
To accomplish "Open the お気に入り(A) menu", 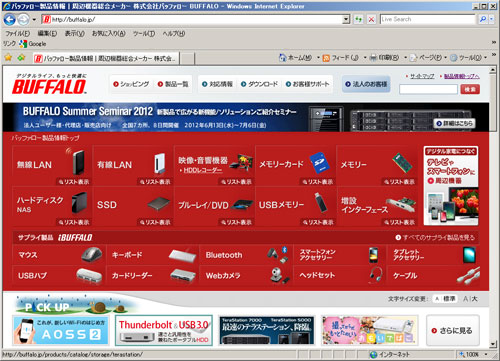I will [109, 33].
